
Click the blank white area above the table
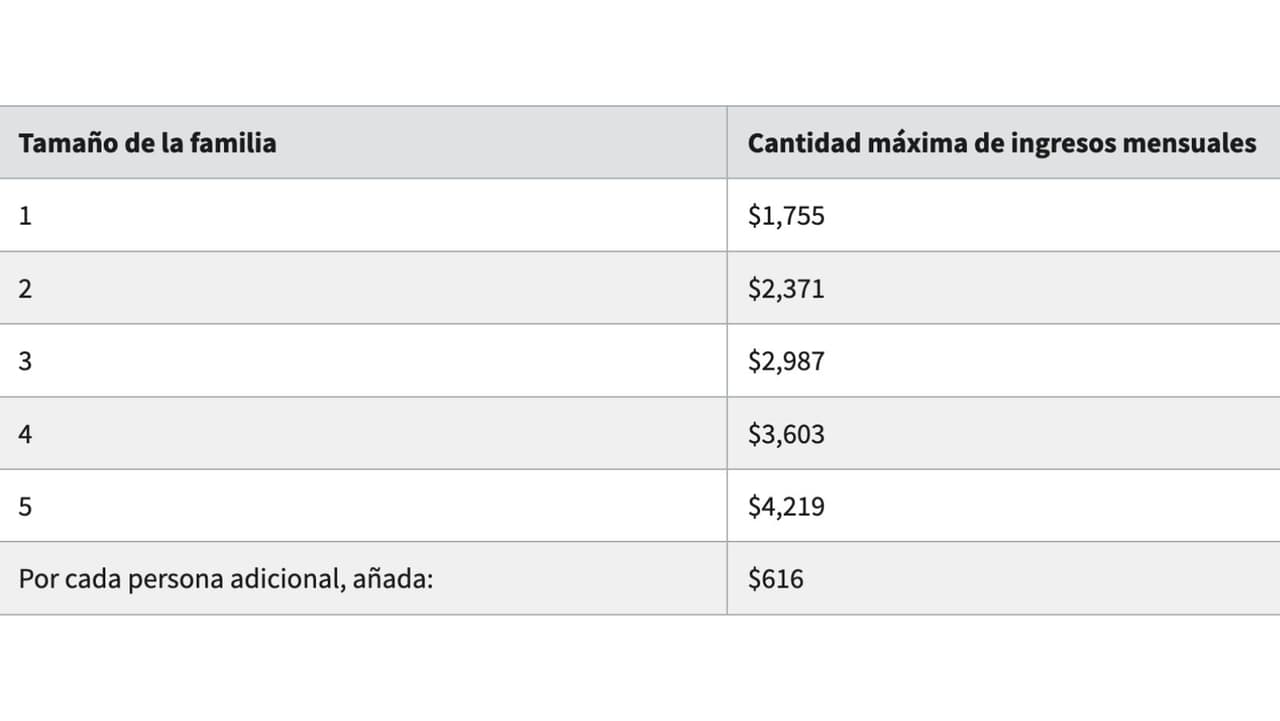640,50
